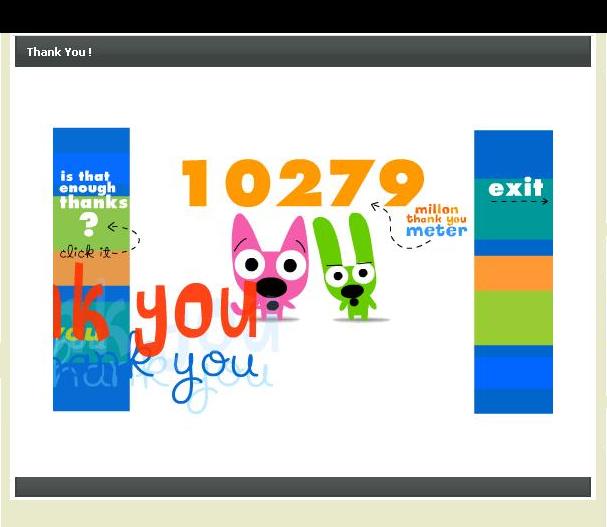Click the pink Hoops character

270,267
